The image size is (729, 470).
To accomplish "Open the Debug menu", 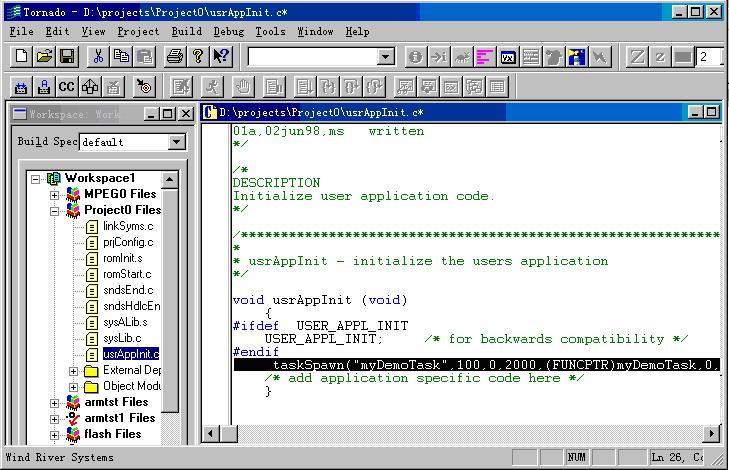I will [x=229, y=32].
